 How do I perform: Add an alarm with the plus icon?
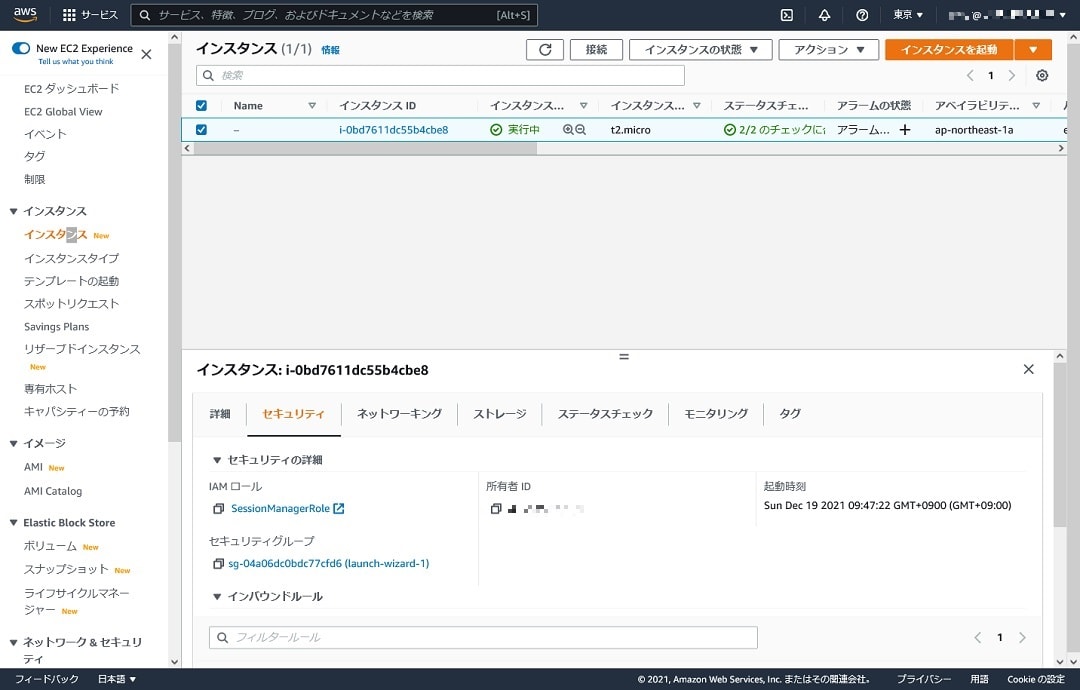905,129
